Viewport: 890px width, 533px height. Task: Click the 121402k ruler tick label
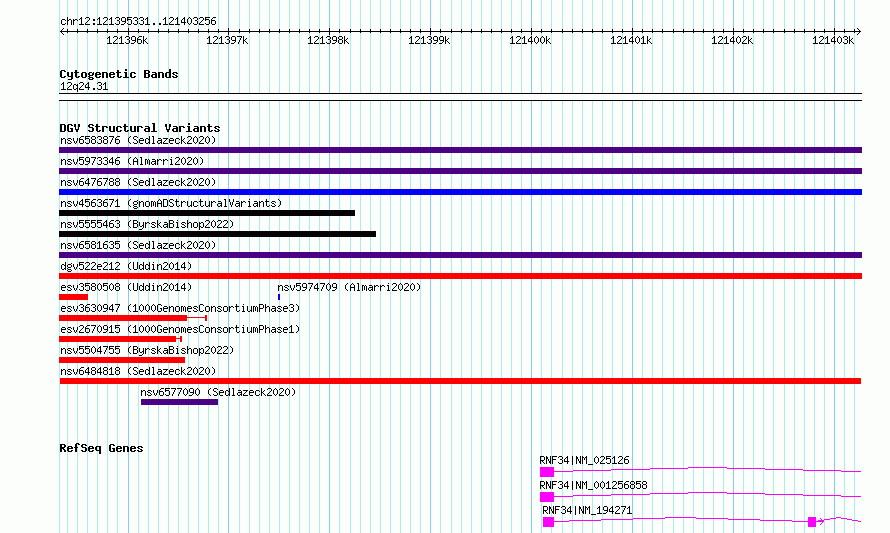pyautogui.click(x=732, y=40)
